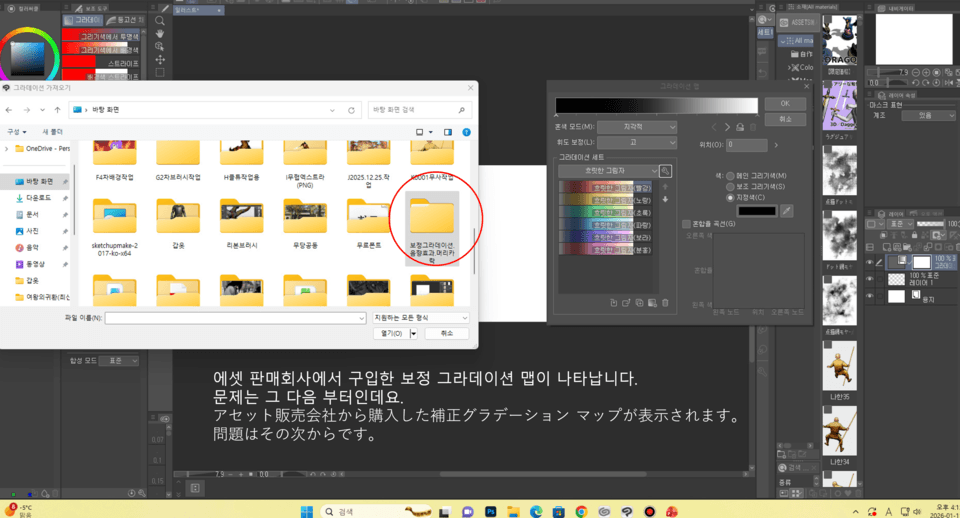Viewport: 960px width, 518px height.
Task: Open the 구성 organize menu
Action: point(17,132)
